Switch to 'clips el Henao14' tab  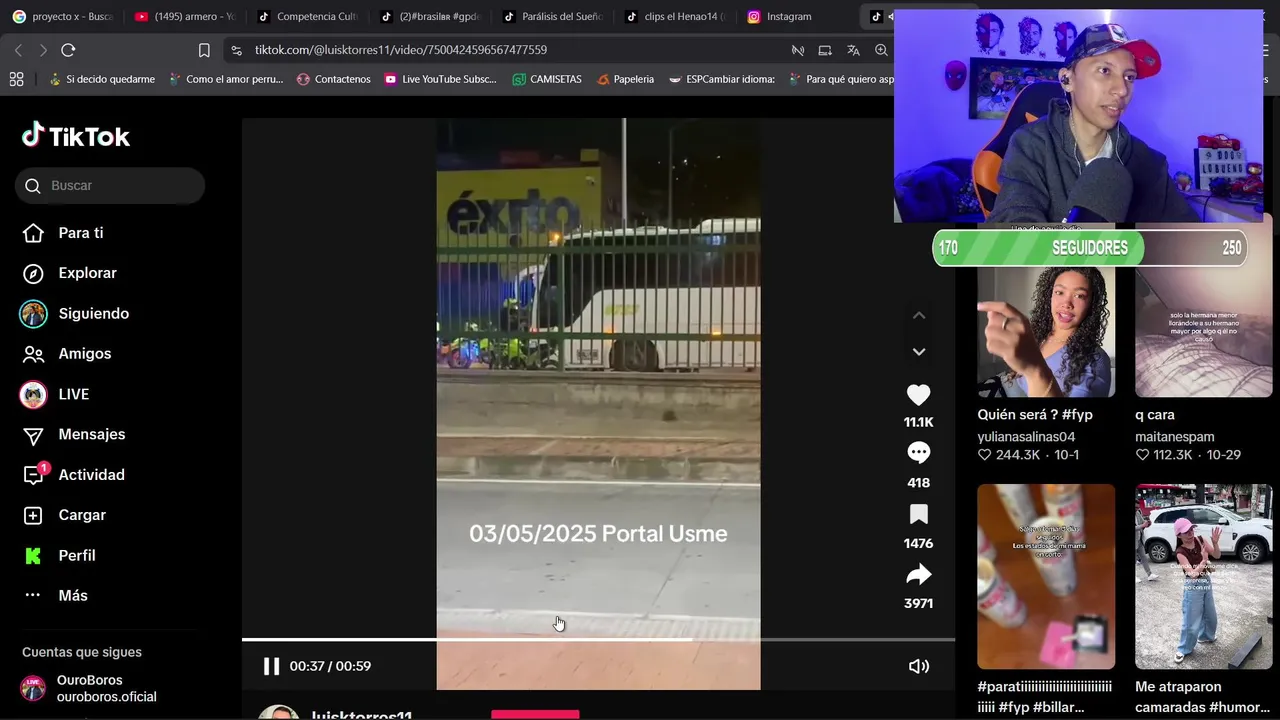[676, 17]
